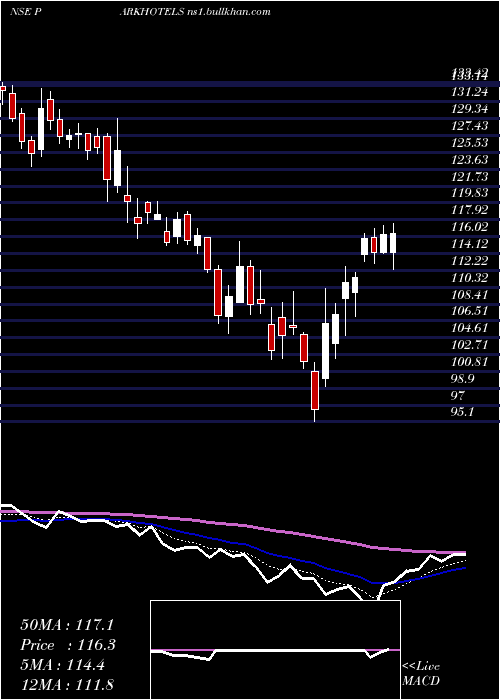Screen dimensions: 500x700
Task: Click the 108.41 price axis label
Action: pos(470,295)
